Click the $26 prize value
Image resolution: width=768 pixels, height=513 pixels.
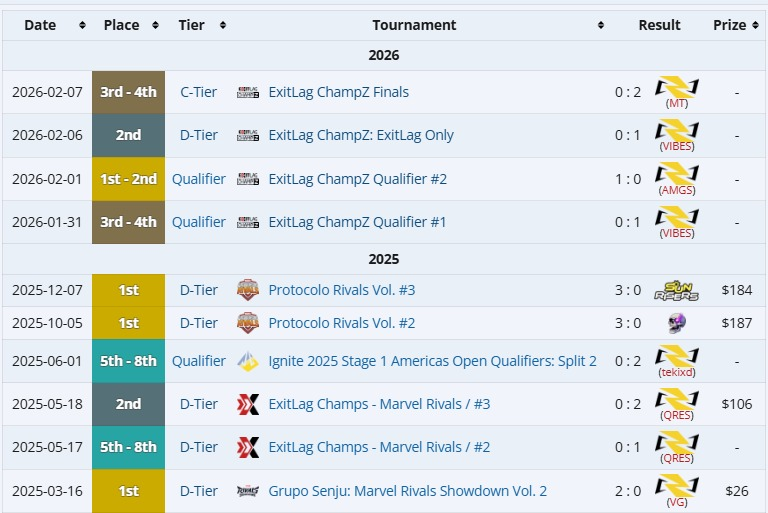737,491
